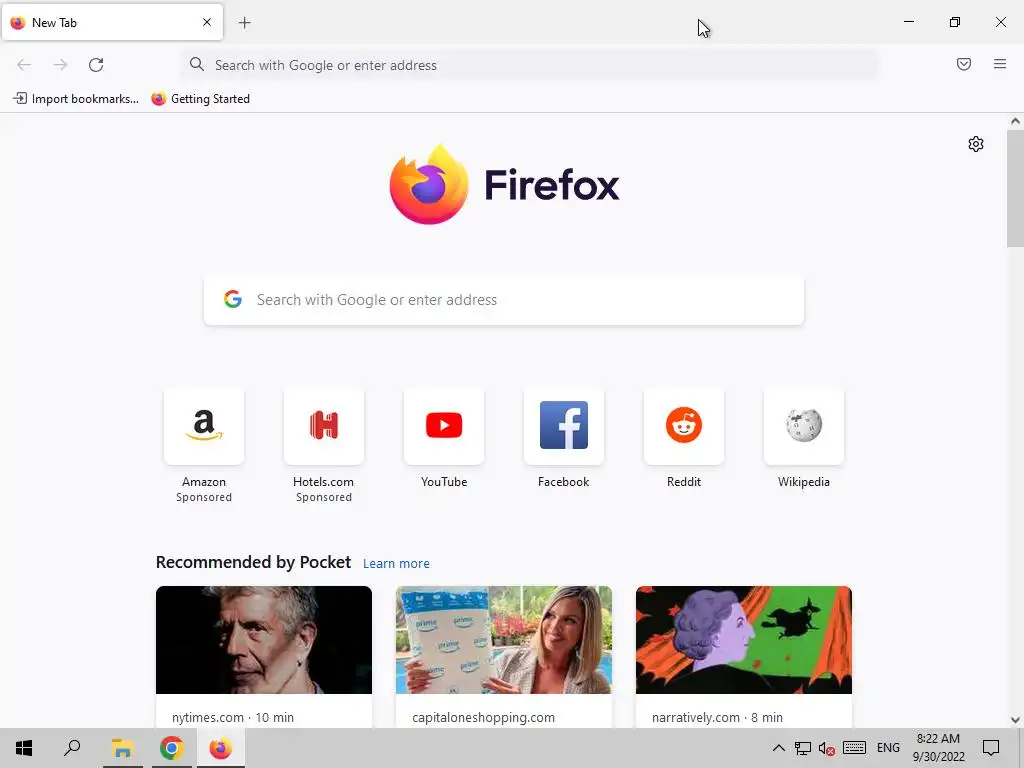Open the muted volume tray icon
Image resolution: width=1024 pixels, height=768 pixels.
click(x=826, y=748)
